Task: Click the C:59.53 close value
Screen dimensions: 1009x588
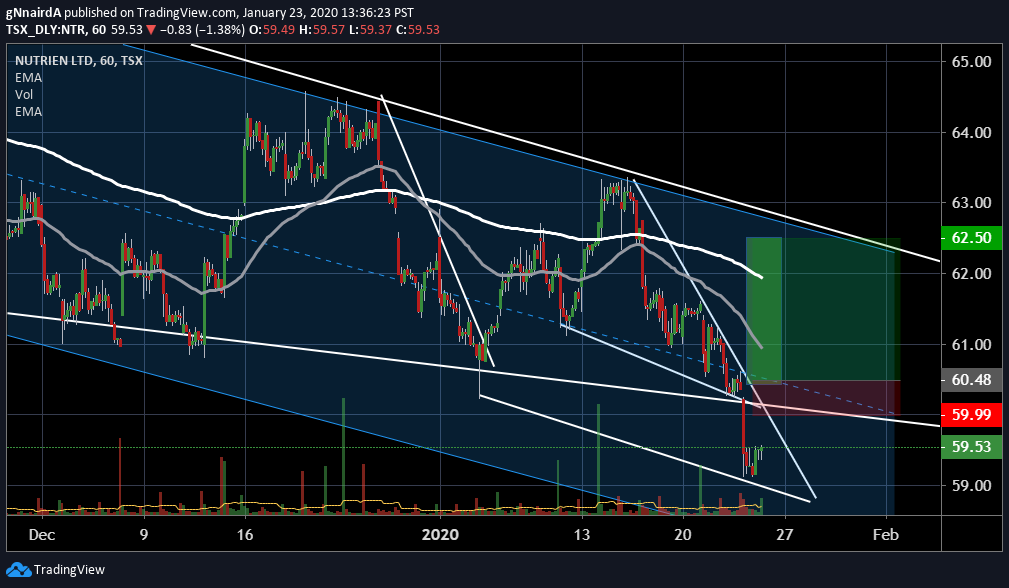Action: [x=418, y=30]
